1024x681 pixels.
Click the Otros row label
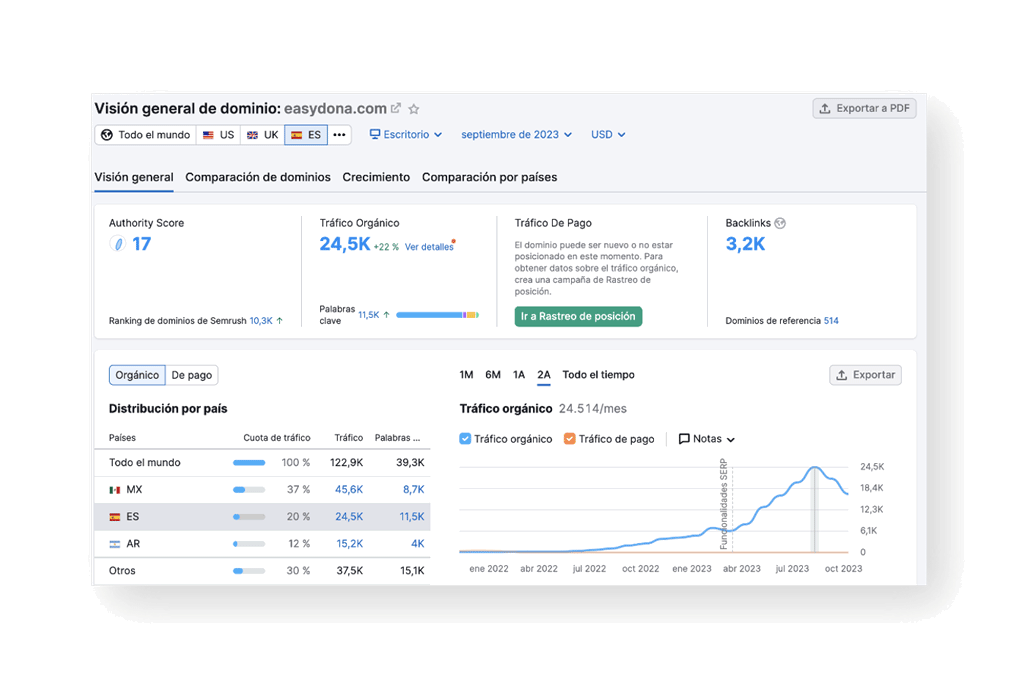pos(122,571)
